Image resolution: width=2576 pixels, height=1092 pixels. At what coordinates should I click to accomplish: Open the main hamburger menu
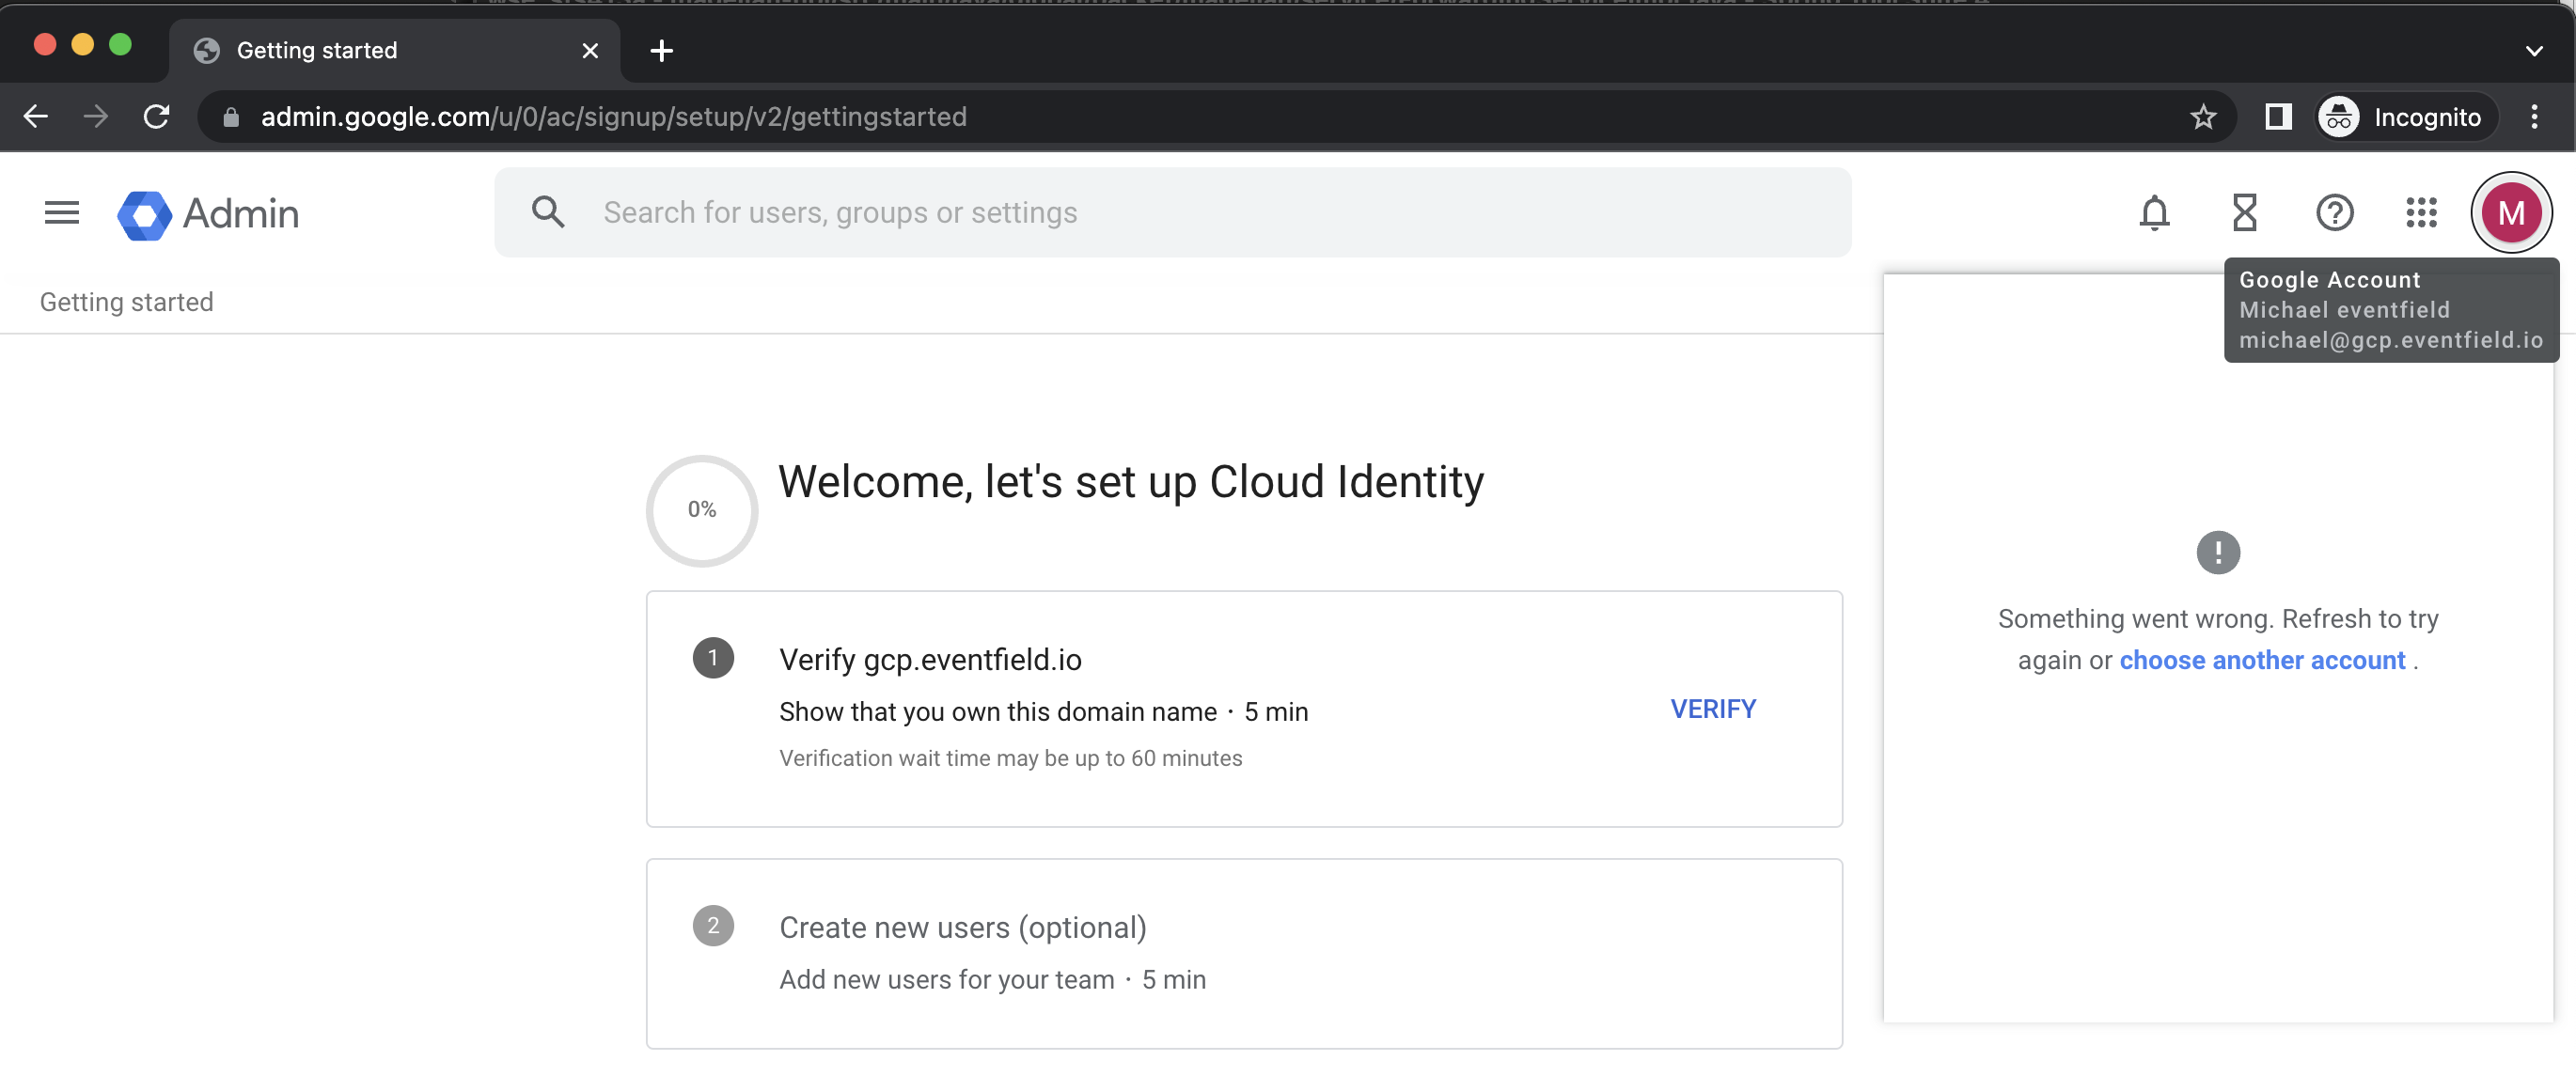point(62,213)
